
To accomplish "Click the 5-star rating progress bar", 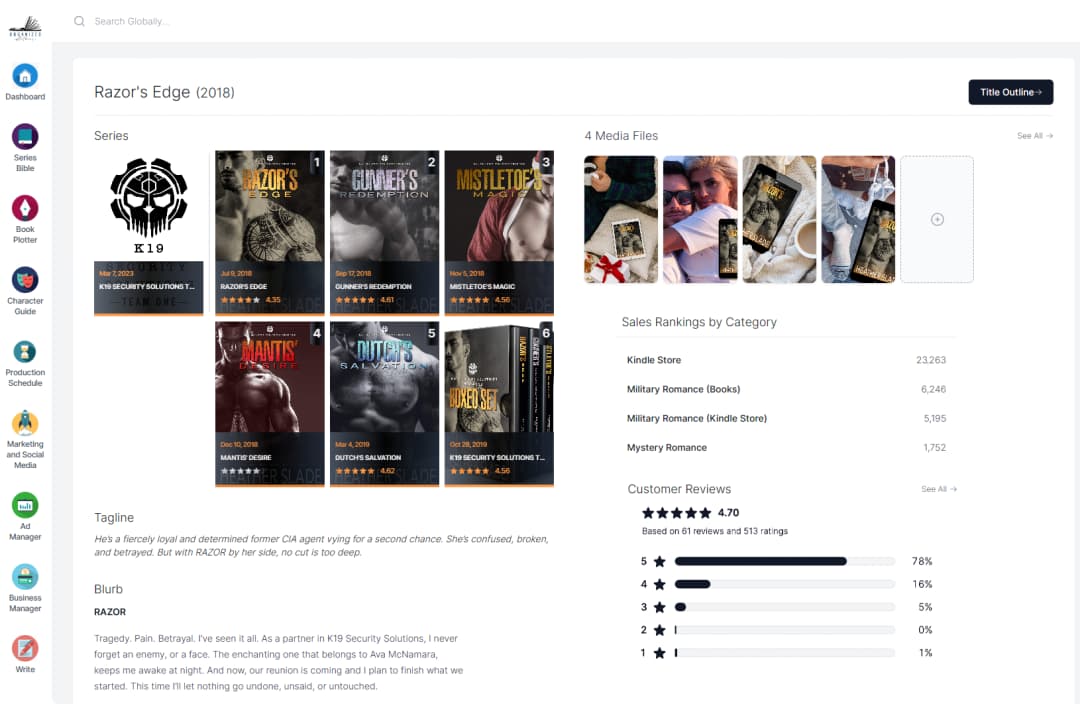I will click(784, 562).
